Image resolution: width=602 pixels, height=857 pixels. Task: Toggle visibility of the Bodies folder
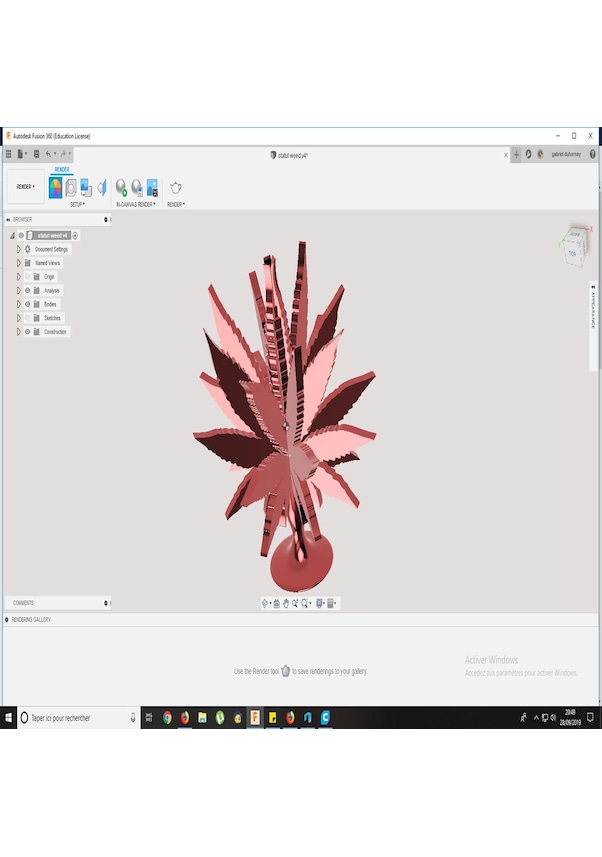[x=27, y=304]
